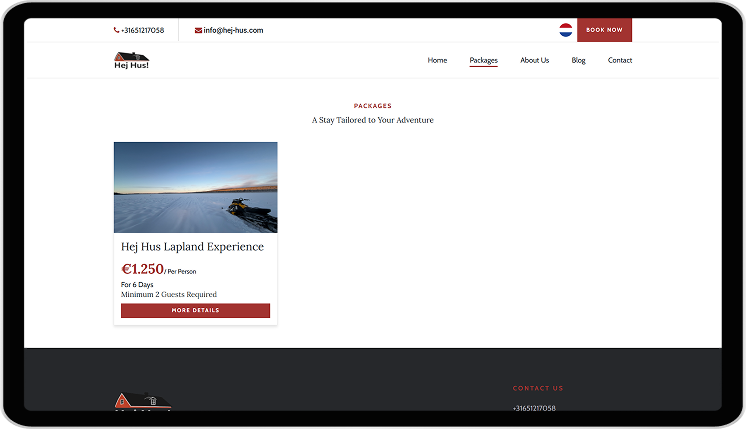Screen dimensions: 746x429
Task: Click the Hej Hus Lapland Experience title
Action: pyautogui.click(x=192, y=247)
